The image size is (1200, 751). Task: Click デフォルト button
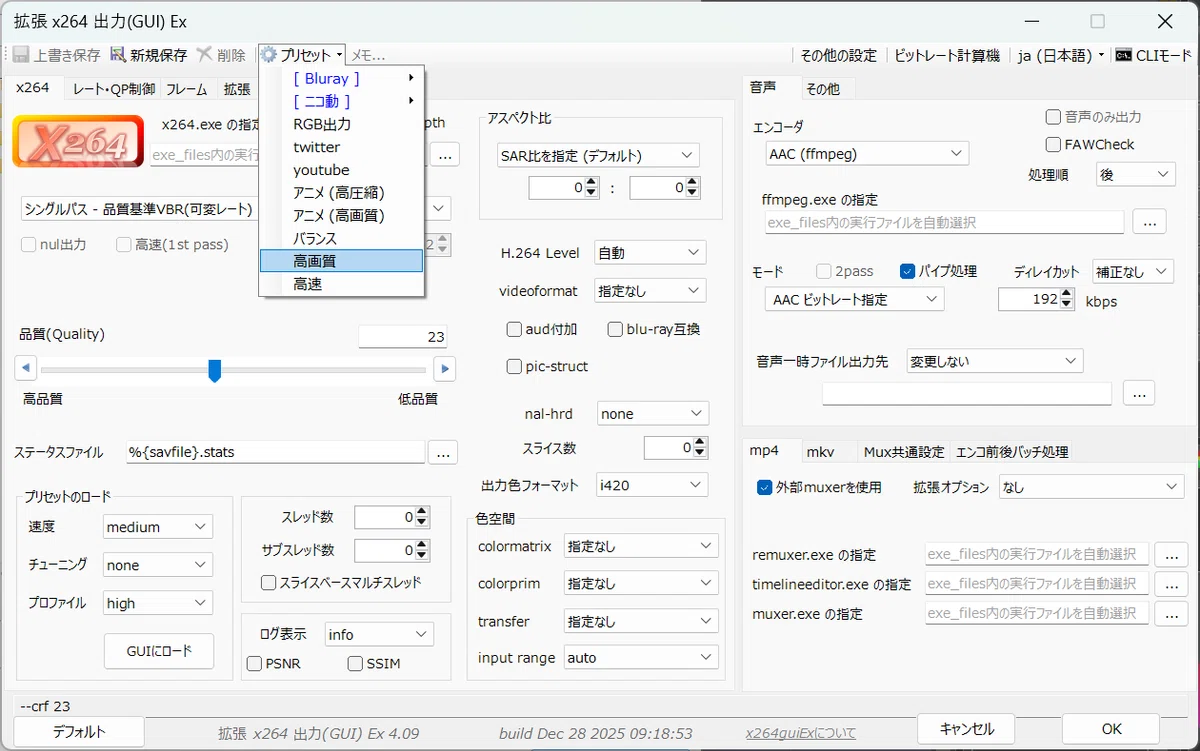(79, 732)
